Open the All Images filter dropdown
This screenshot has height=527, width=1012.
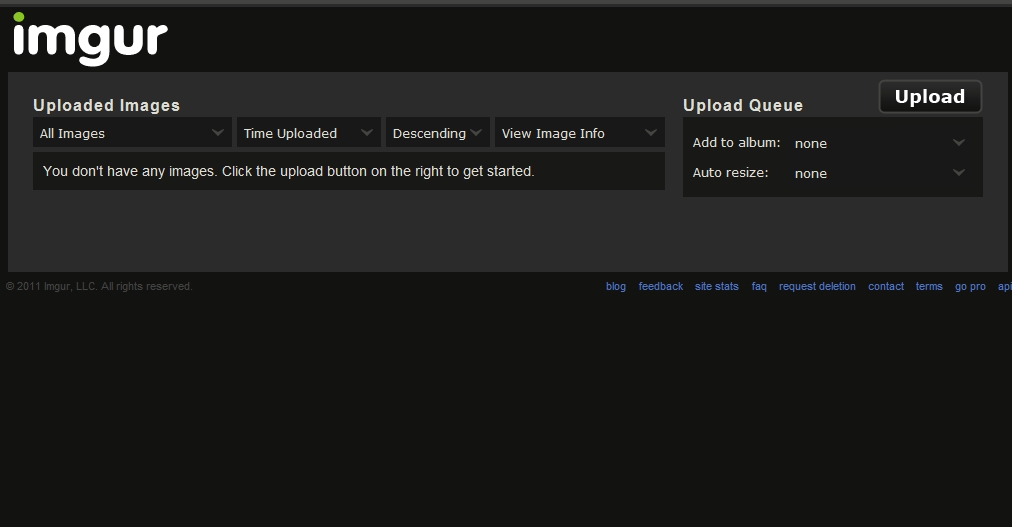[x=132, y=133]
